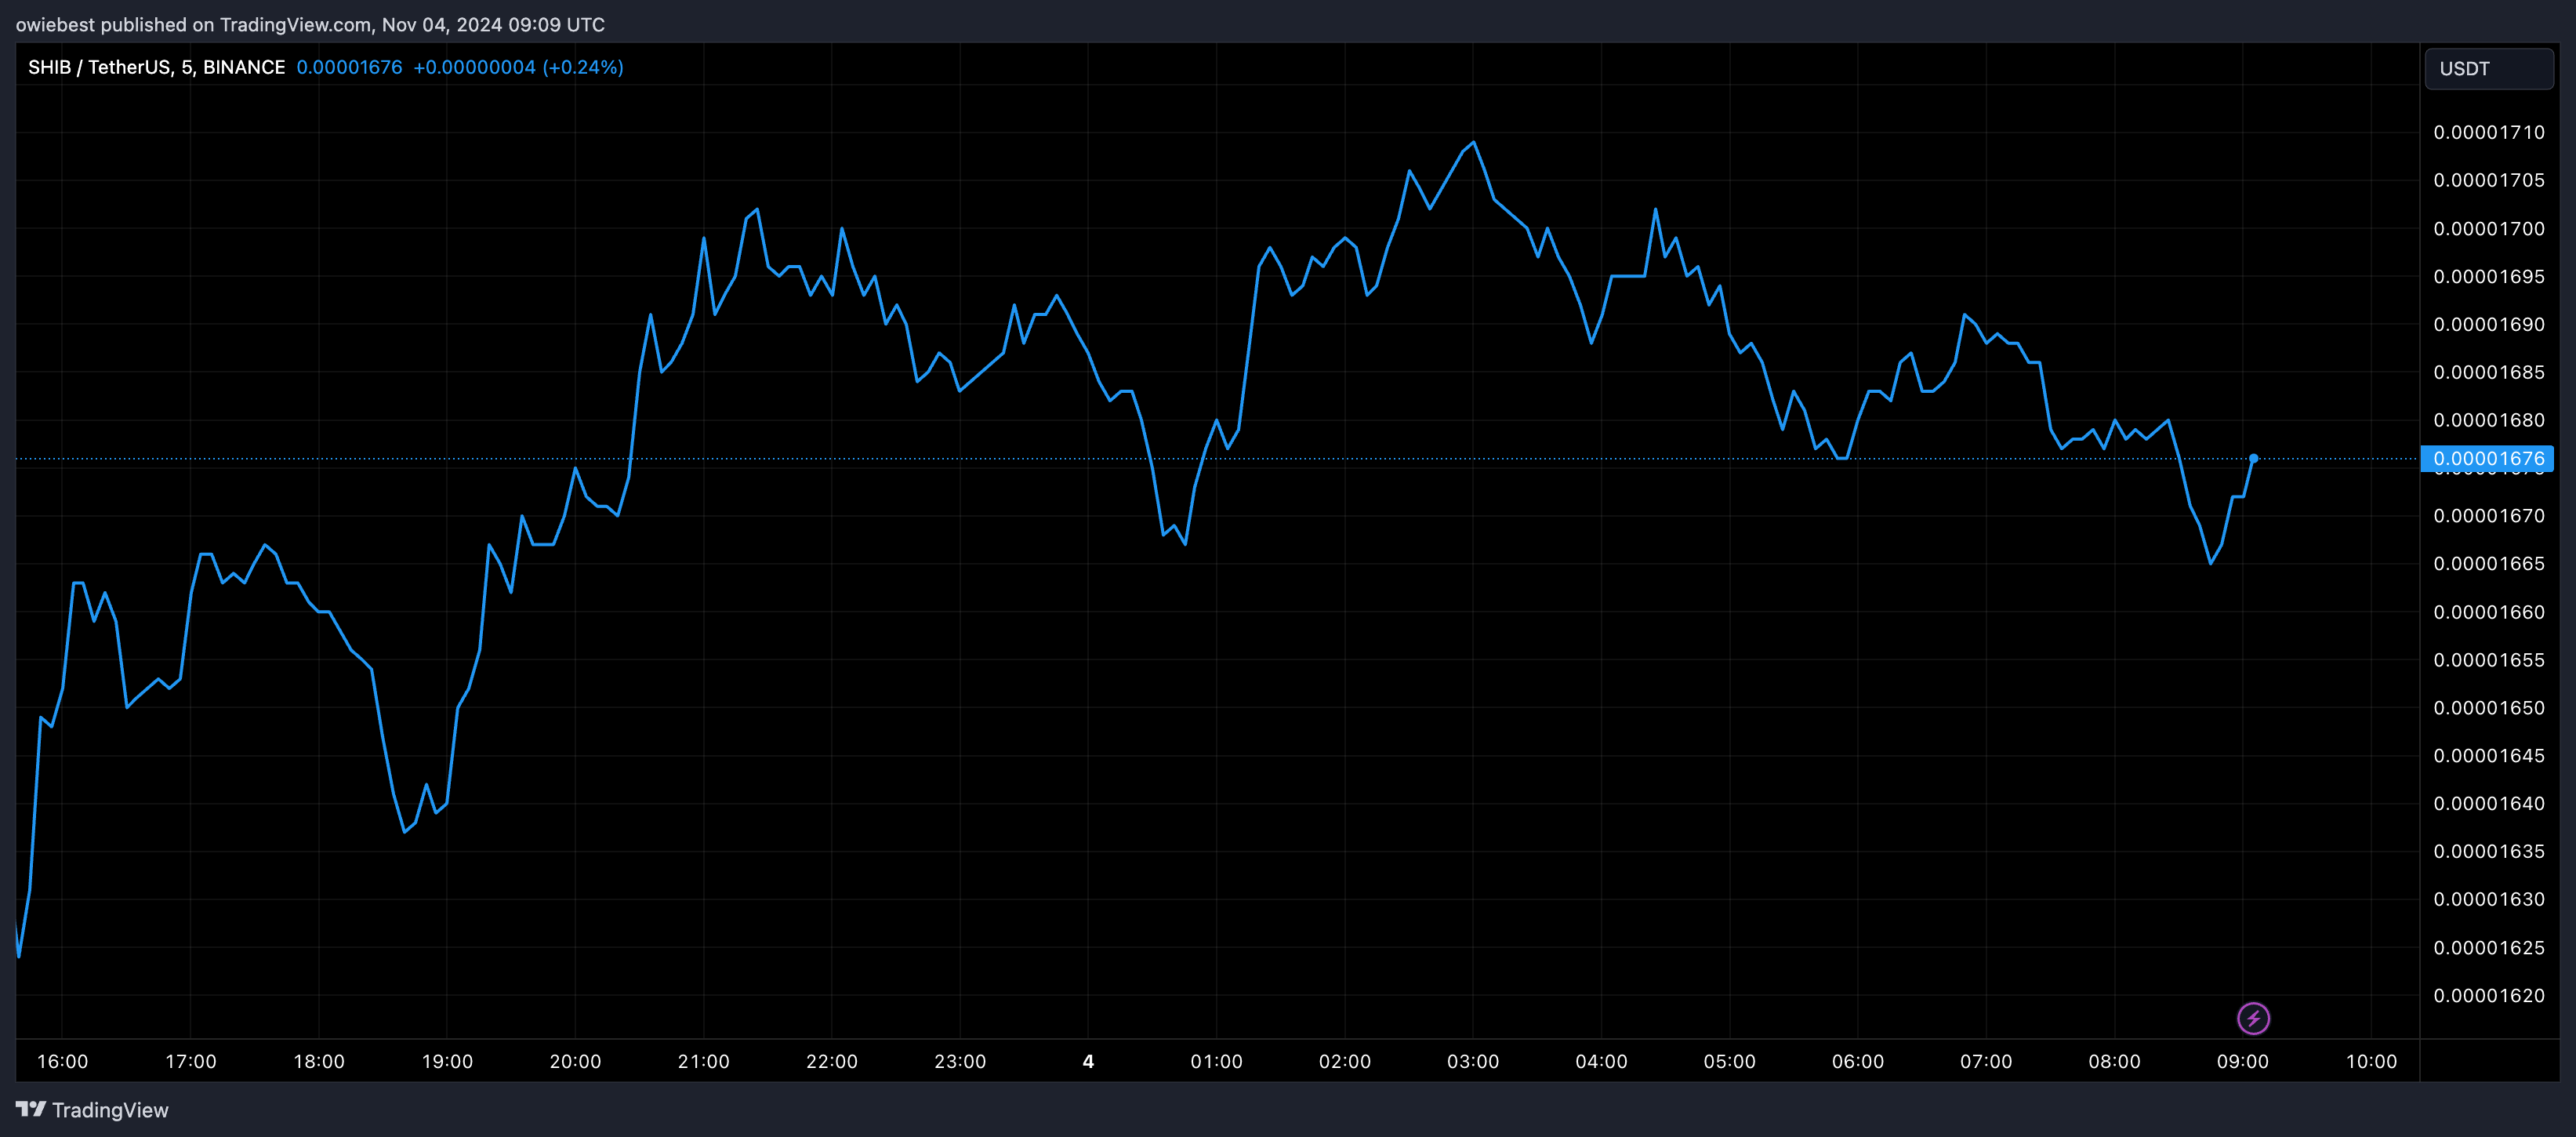Click the 03:00 time axis label
Image resolution: width=2576 pixels, height=1137 pixels.
1473,1061
